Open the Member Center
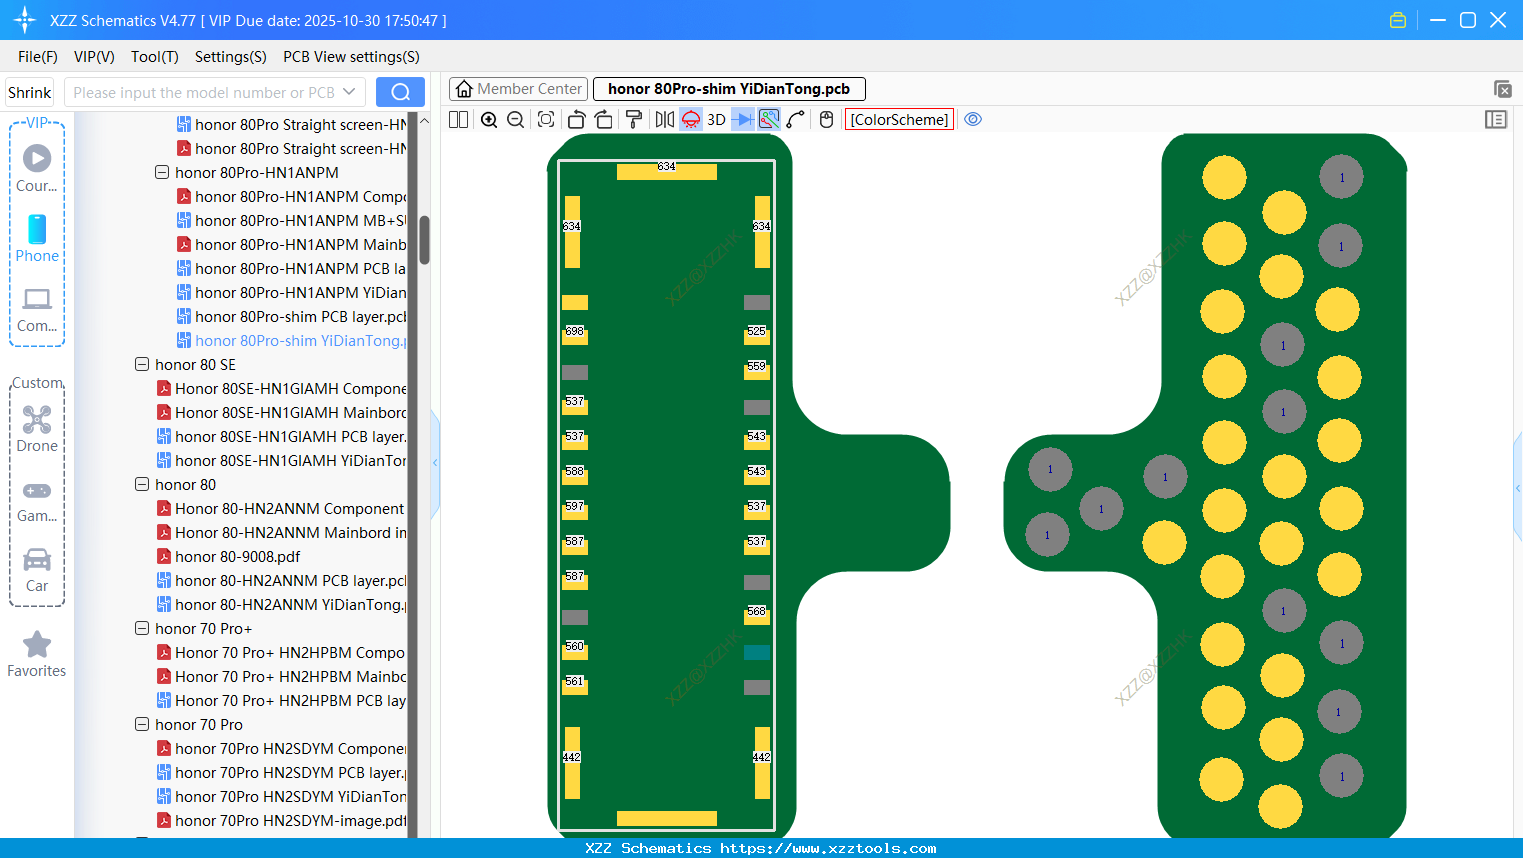Screen dimensions: 1523x858 tap(518, 89)
